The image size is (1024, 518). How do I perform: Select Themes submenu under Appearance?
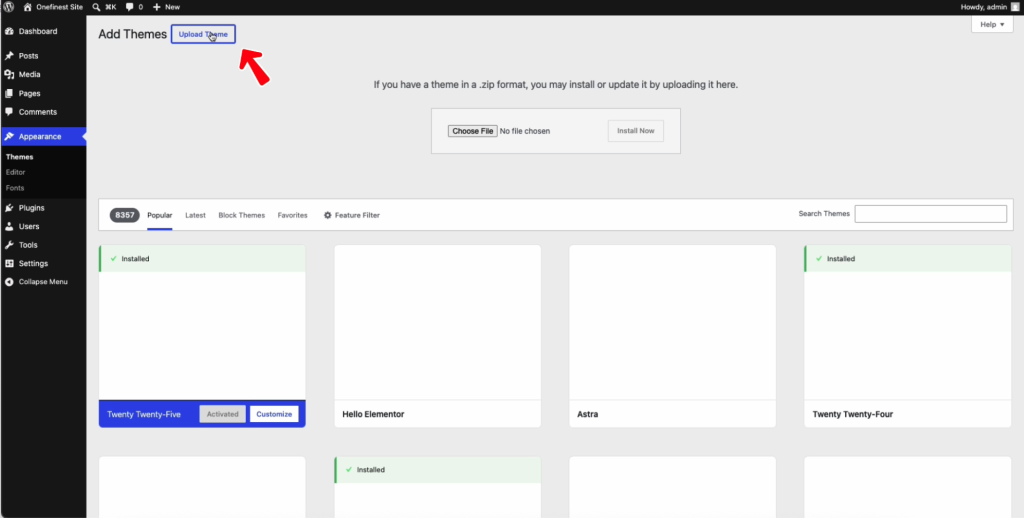[20, 157]
